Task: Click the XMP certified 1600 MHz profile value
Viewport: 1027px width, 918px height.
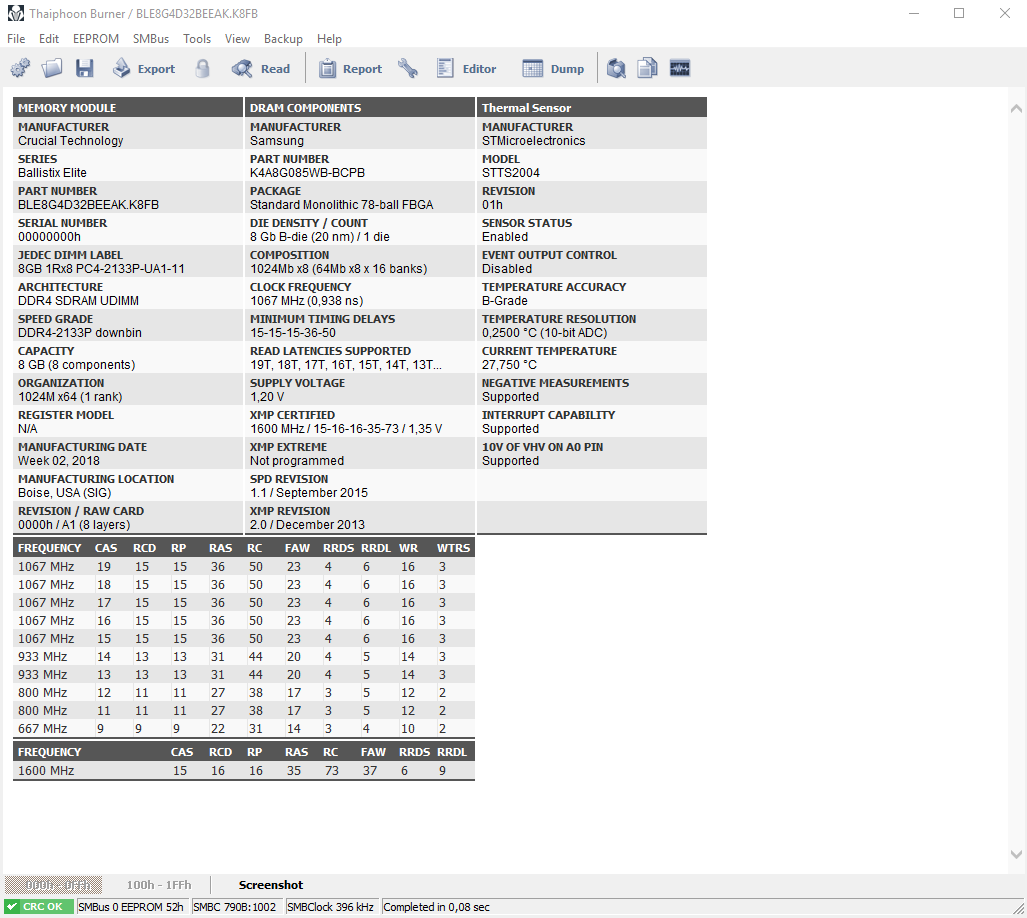Action: point(346,429)
